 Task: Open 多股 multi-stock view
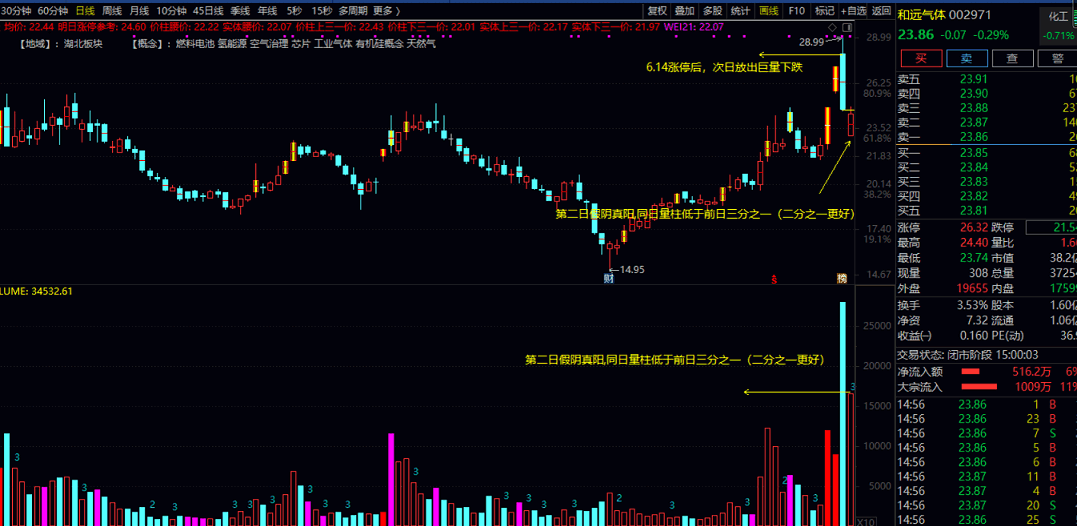tap(712, 10)
